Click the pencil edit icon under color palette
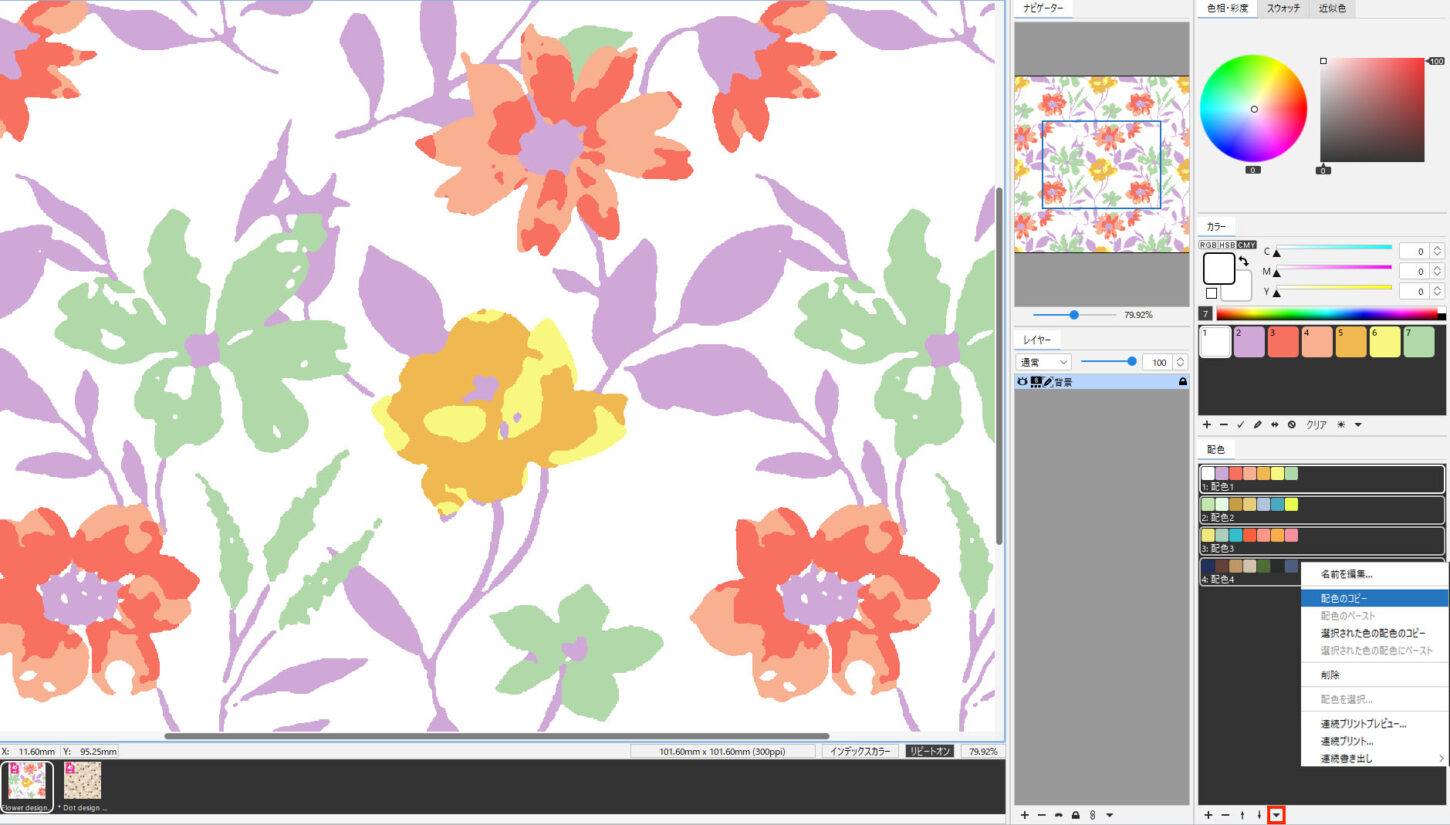 (x=1257, y=425)
